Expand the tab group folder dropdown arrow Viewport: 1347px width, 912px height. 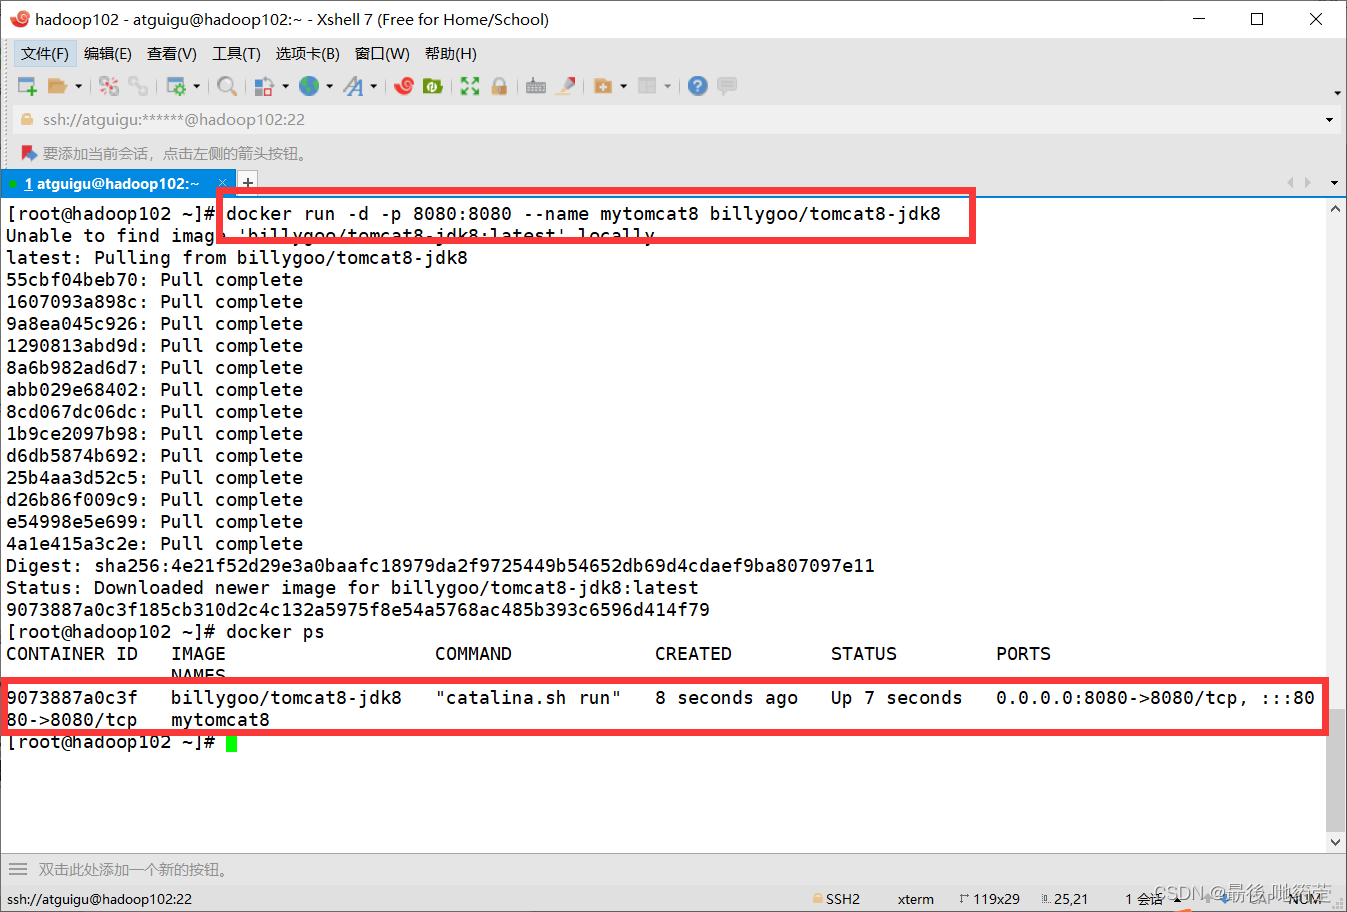point(623,86)
